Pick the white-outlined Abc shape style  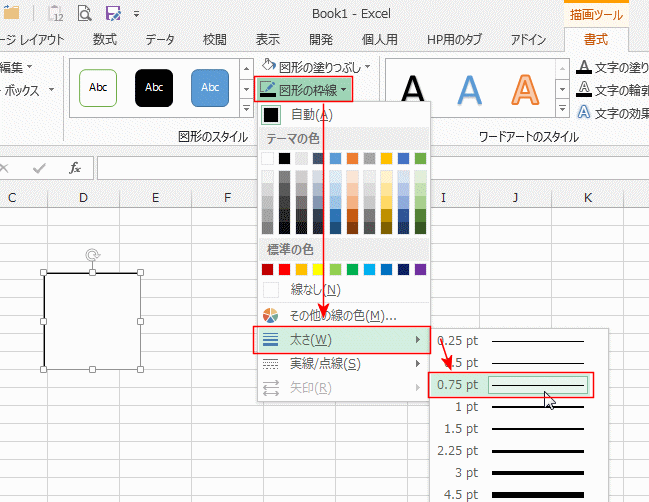point(99,87)
